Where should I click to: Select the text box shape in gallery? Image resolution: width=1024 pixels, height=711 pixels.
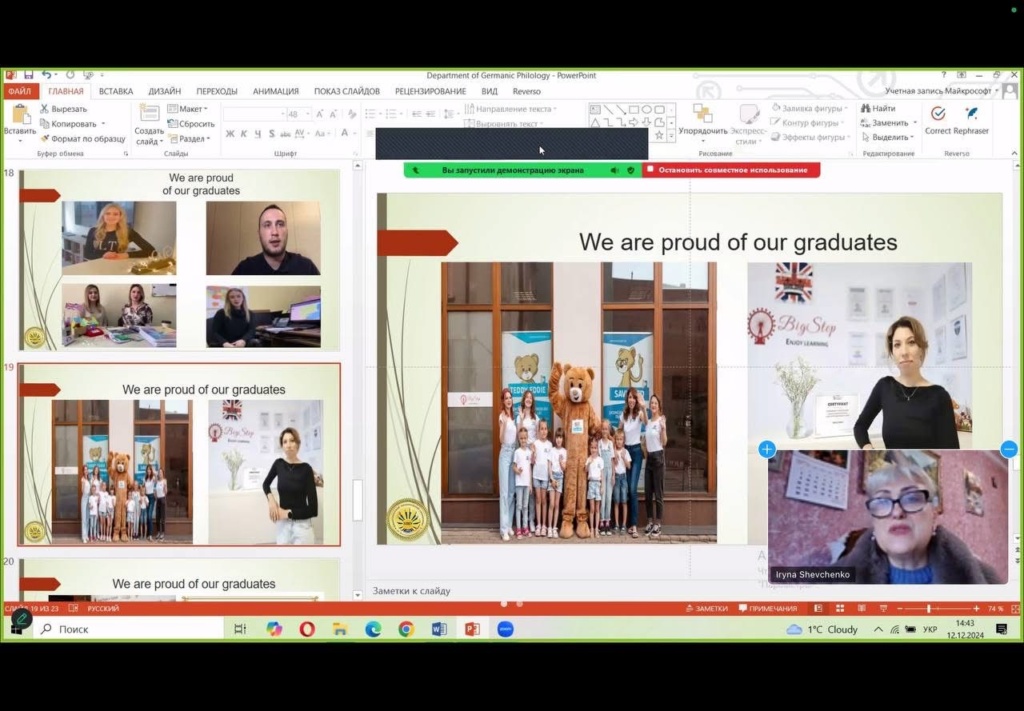coord(595,109)
